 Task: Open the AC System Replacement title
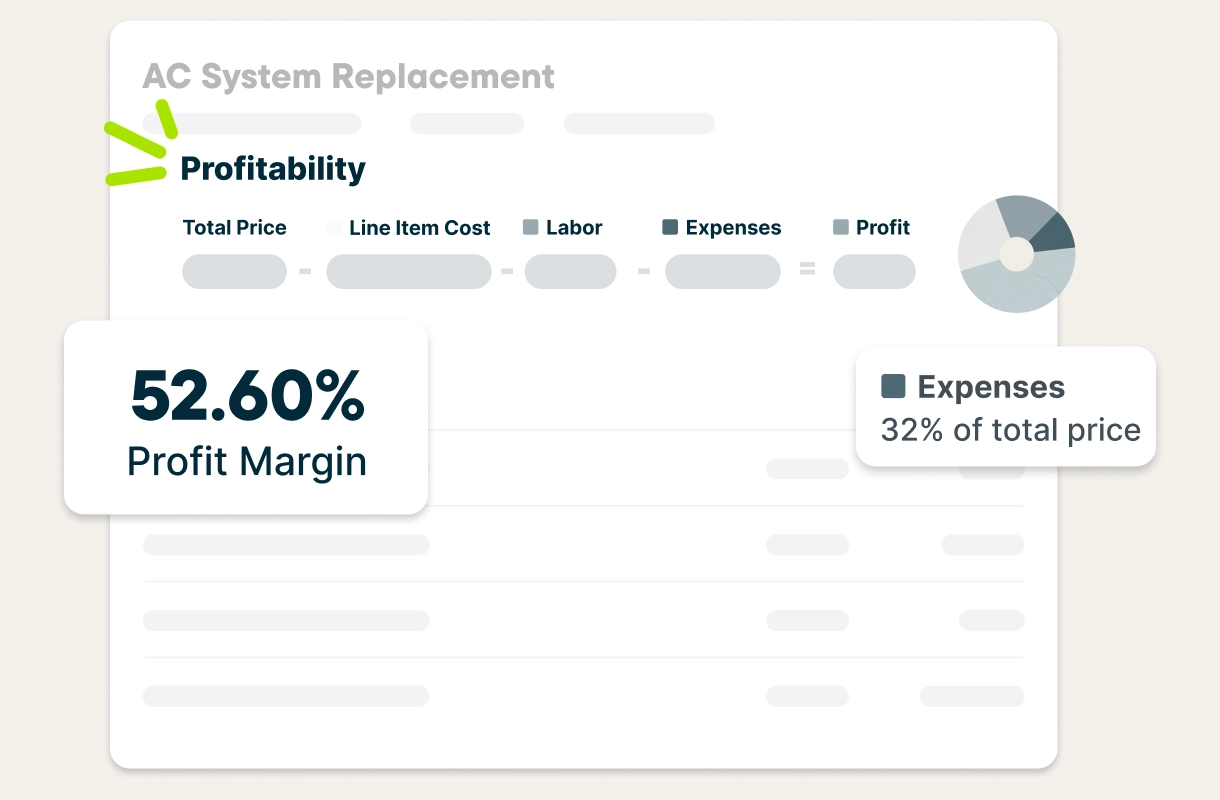348,76
